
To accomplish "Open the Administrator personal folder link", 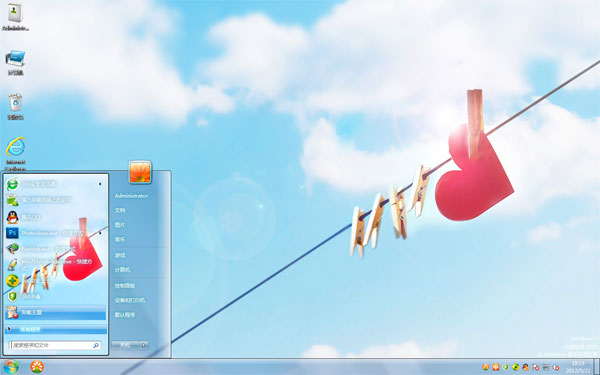I will [x=131, y=196].
